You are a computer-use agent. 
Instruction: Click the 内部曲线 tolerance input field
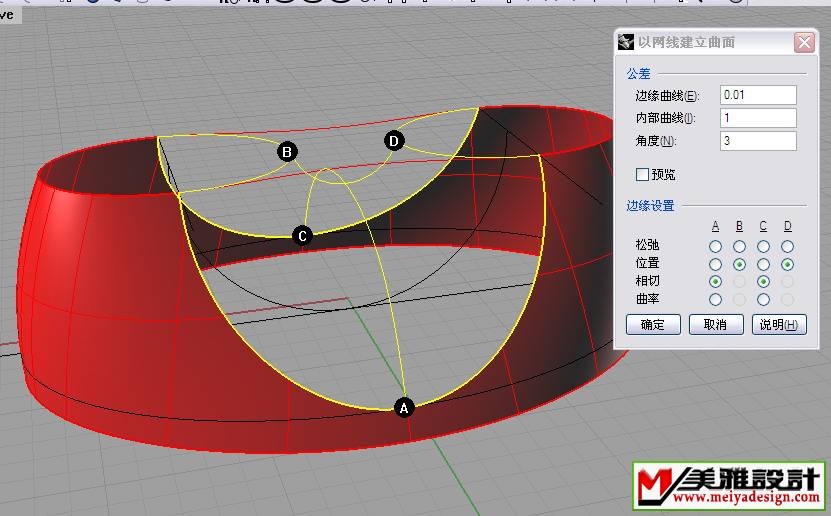point(758,118)
